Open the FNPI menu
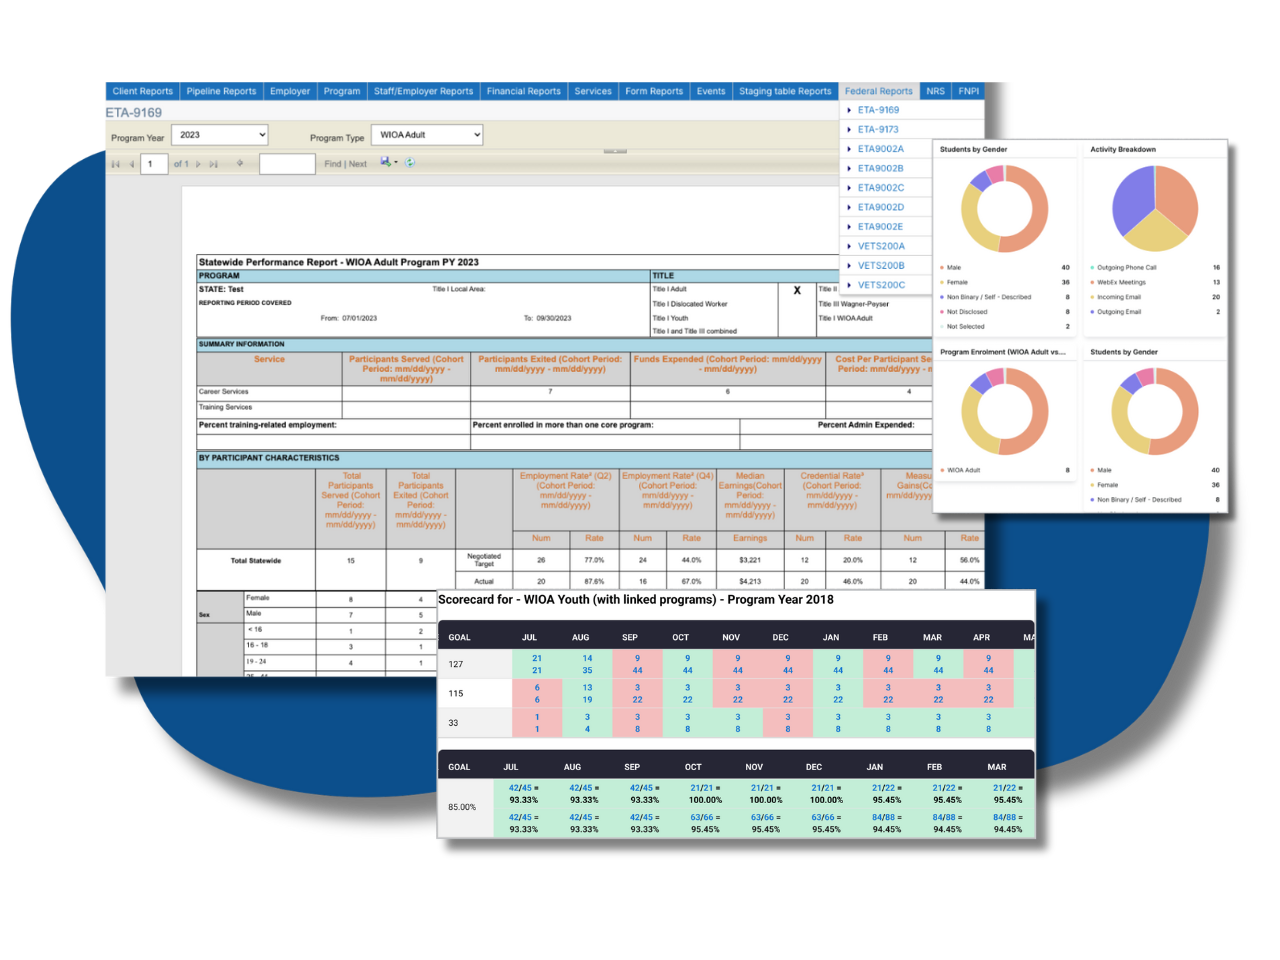 (969, 91)
